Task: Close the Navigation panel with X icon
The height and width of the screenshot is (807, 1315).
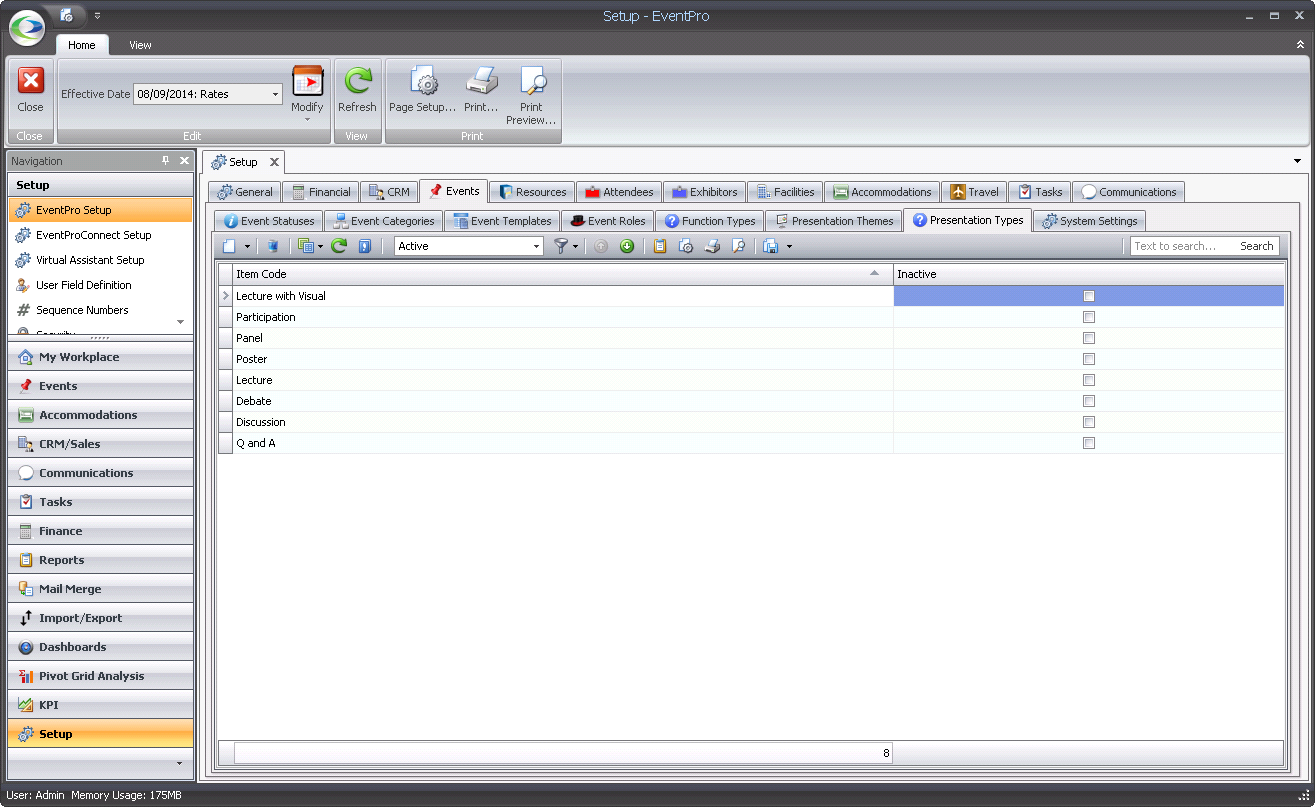Action: point(184,161)
